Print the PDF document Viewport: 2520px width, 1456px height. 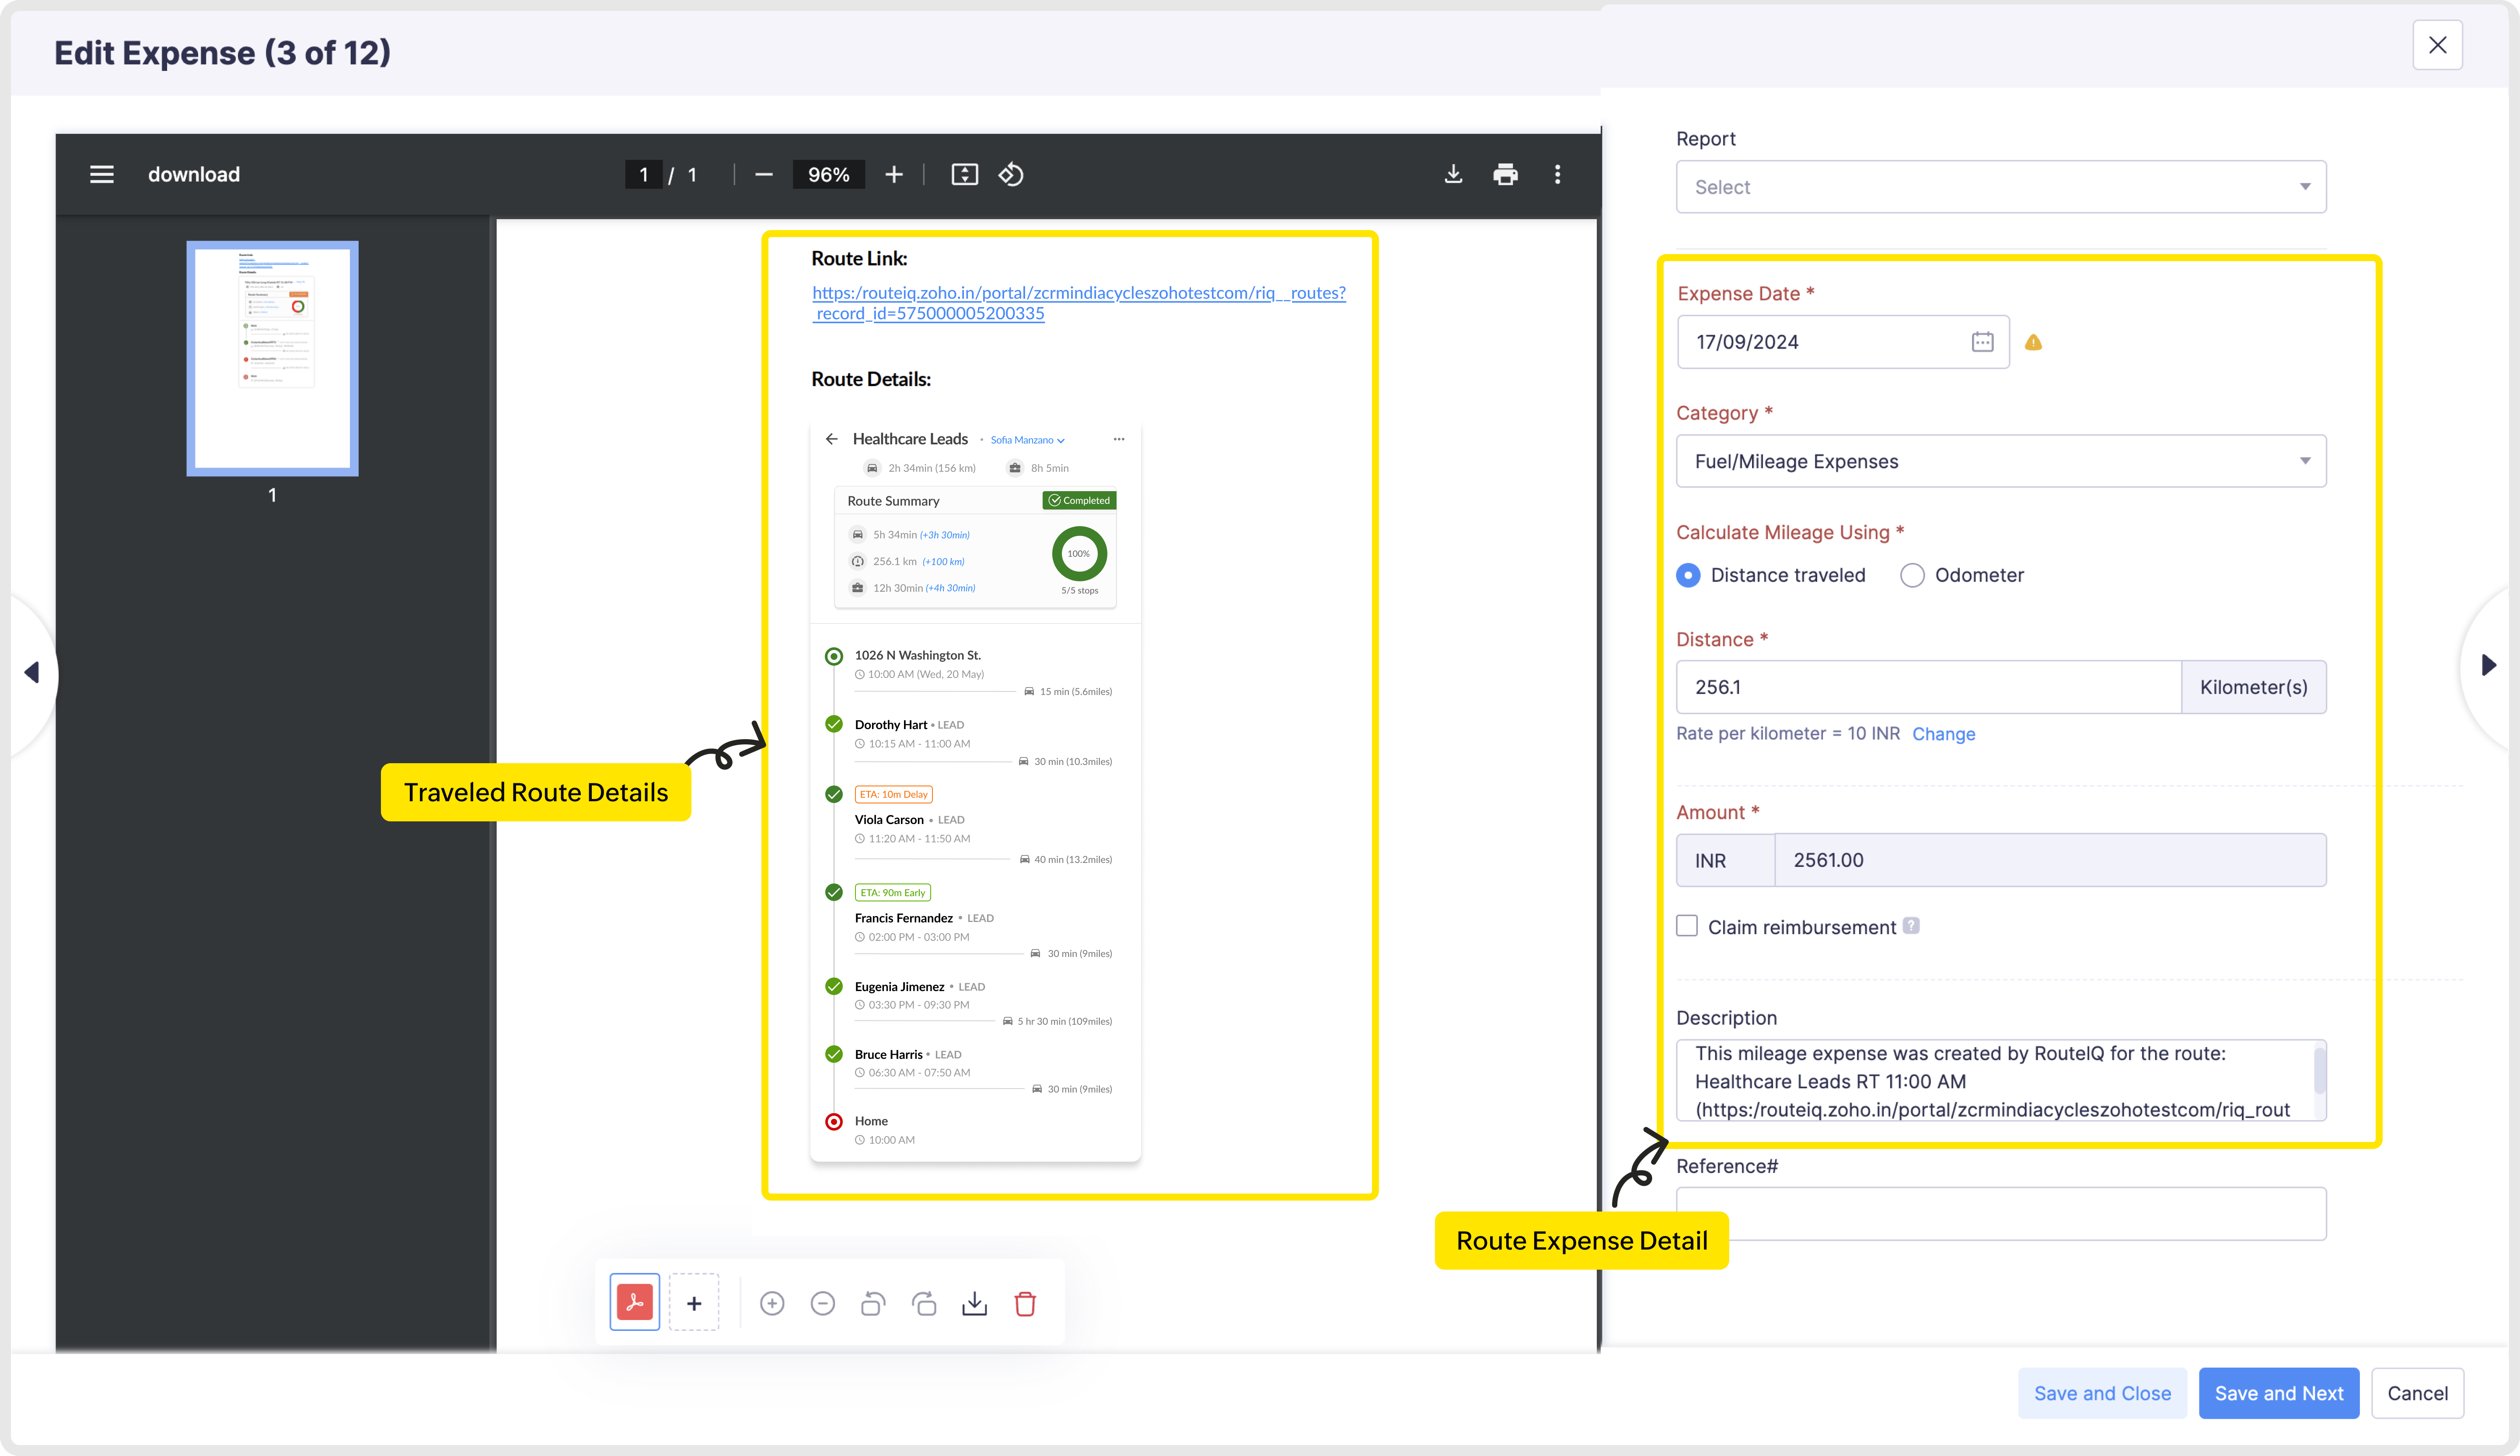coord(1505,174)
